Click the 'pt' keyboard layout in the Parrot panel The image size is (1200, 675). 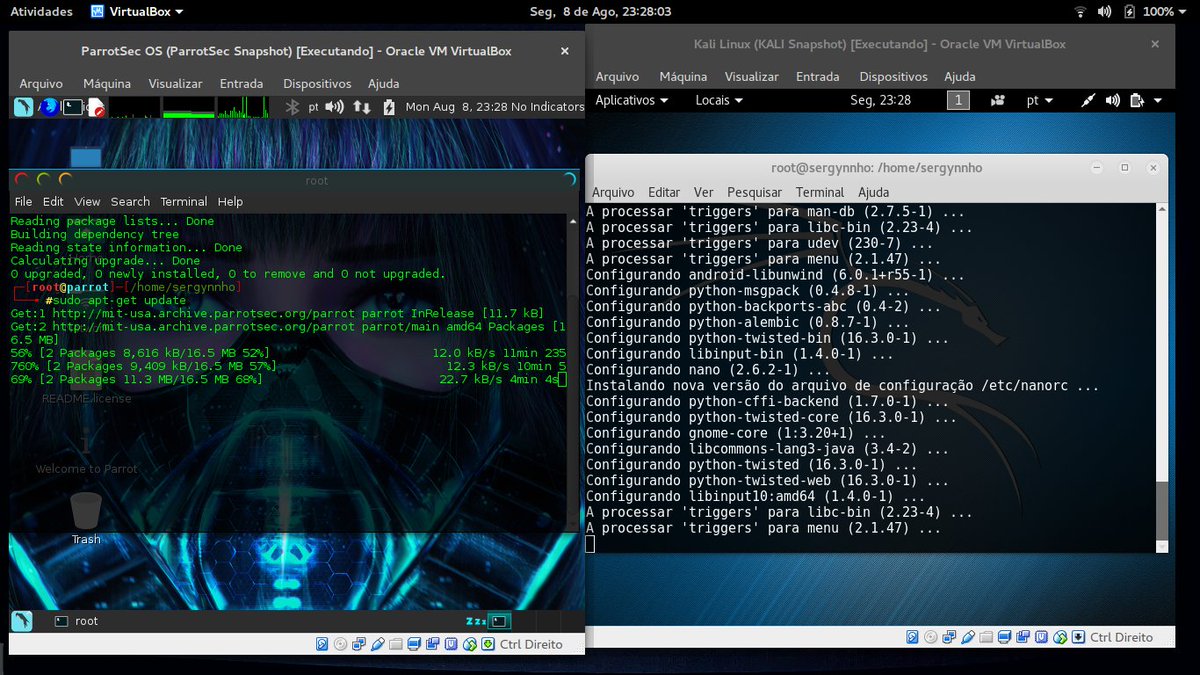[x=313, y=107]
